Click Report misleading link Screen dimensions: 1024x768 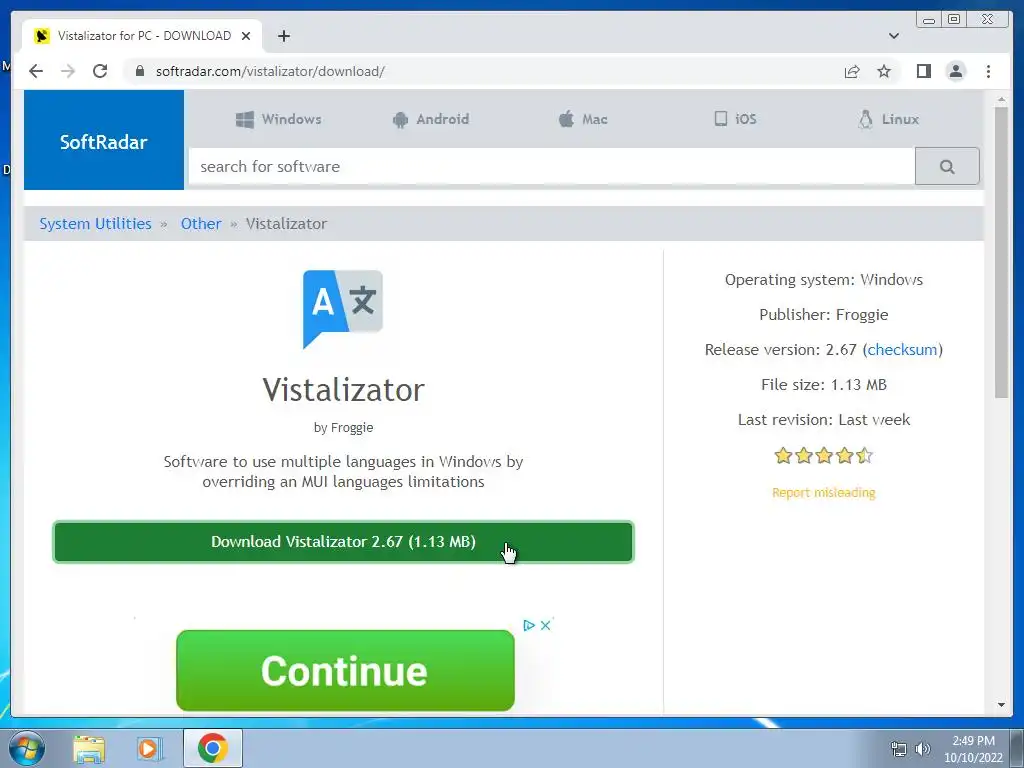[x=824, y=492]
